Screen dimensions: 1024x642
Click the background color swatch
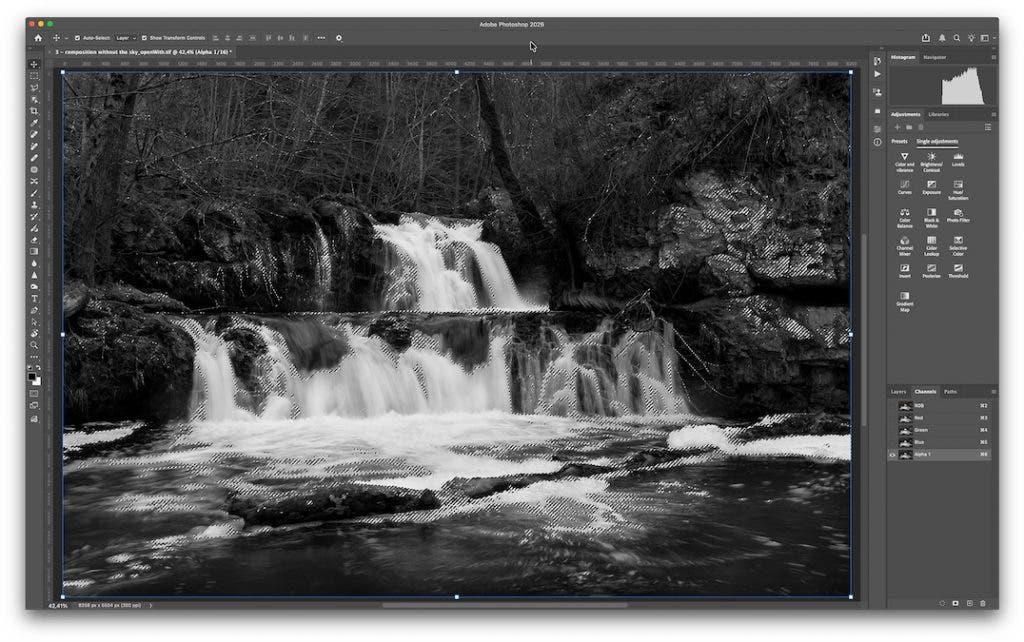[37, 381]
